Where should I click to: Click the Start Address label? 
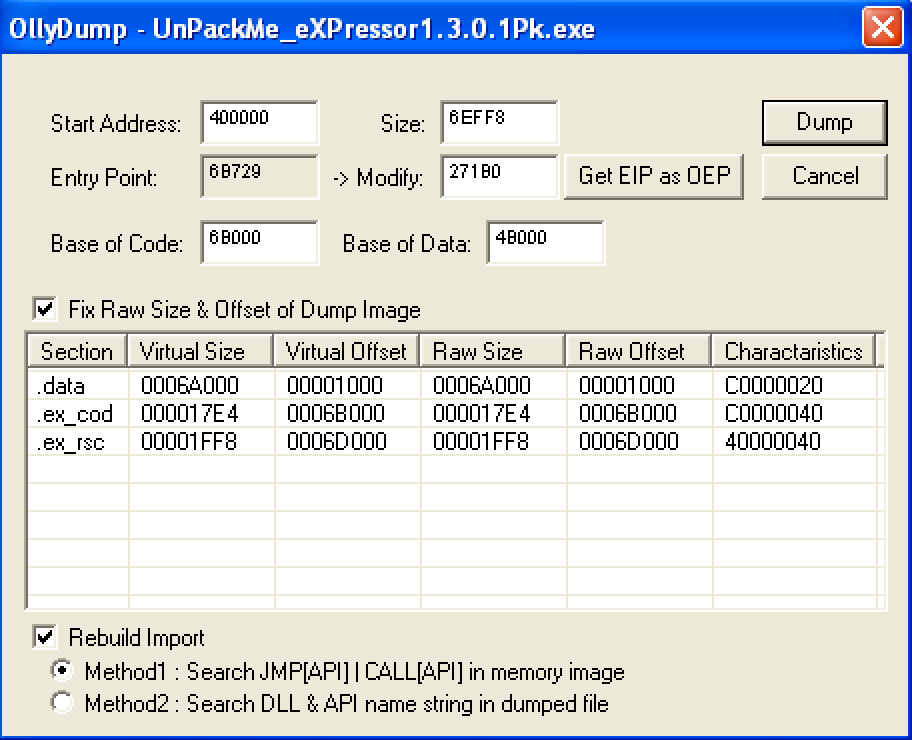(x=116, y=123)
